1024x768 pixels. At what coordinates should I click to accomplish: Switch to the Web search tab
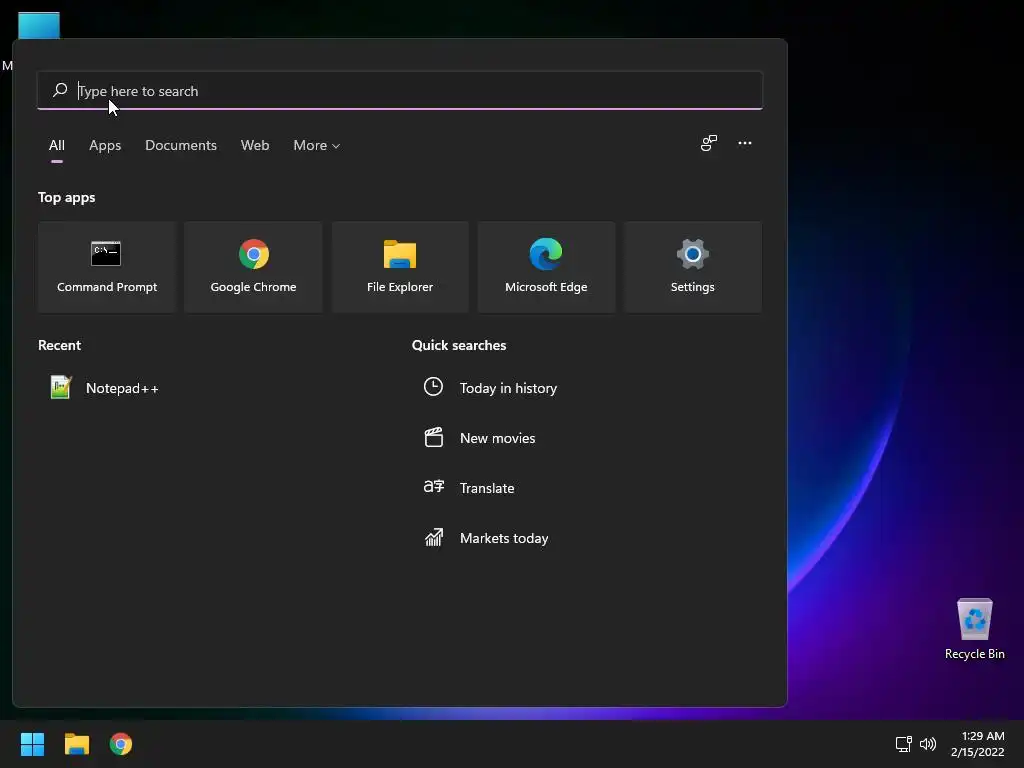click(x=255, y=145)
